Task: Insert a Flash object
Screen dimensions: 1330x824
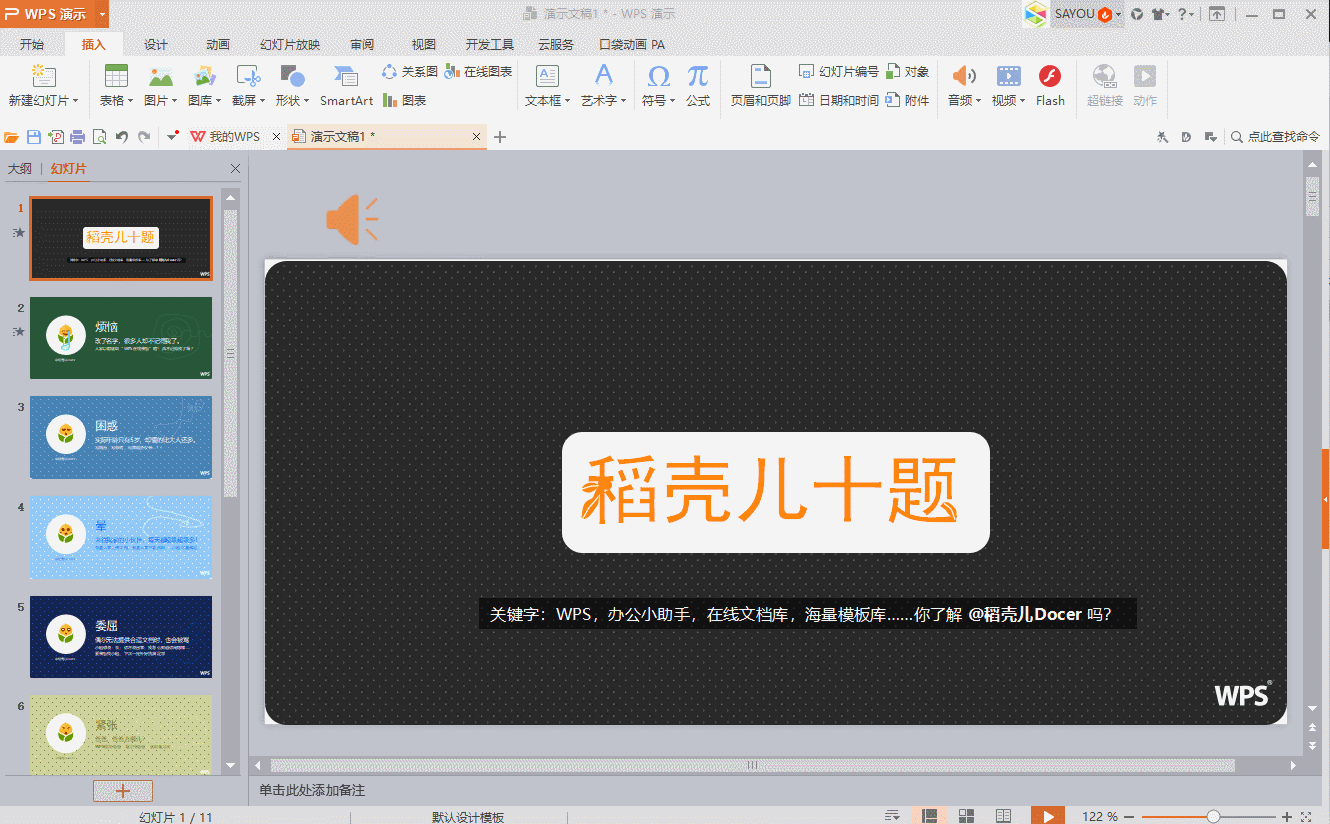Action: point(1049,77)
